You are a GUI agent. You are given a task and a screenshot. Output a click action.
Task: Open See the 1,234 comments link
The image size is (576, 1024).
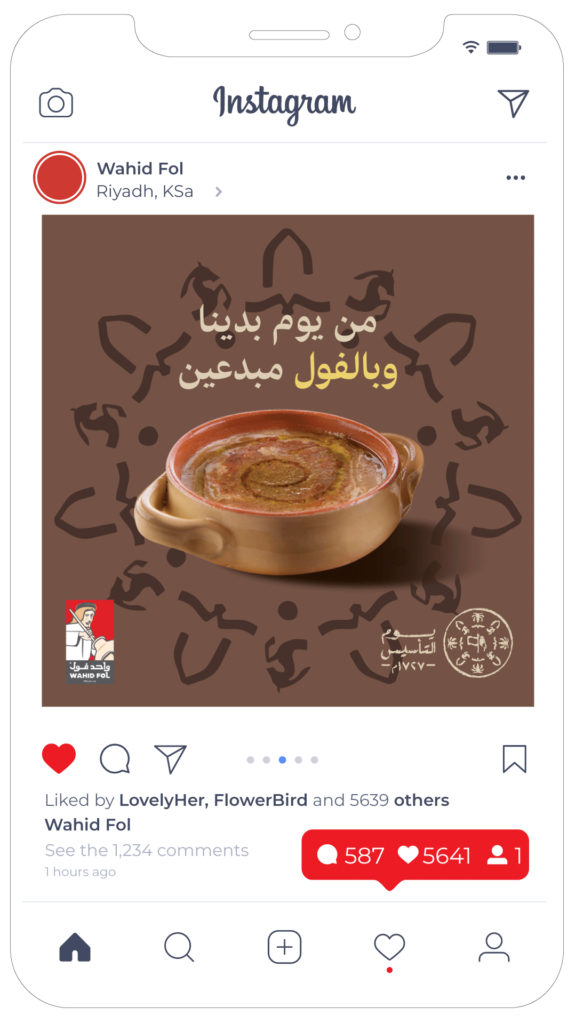(x=147, y=850)
